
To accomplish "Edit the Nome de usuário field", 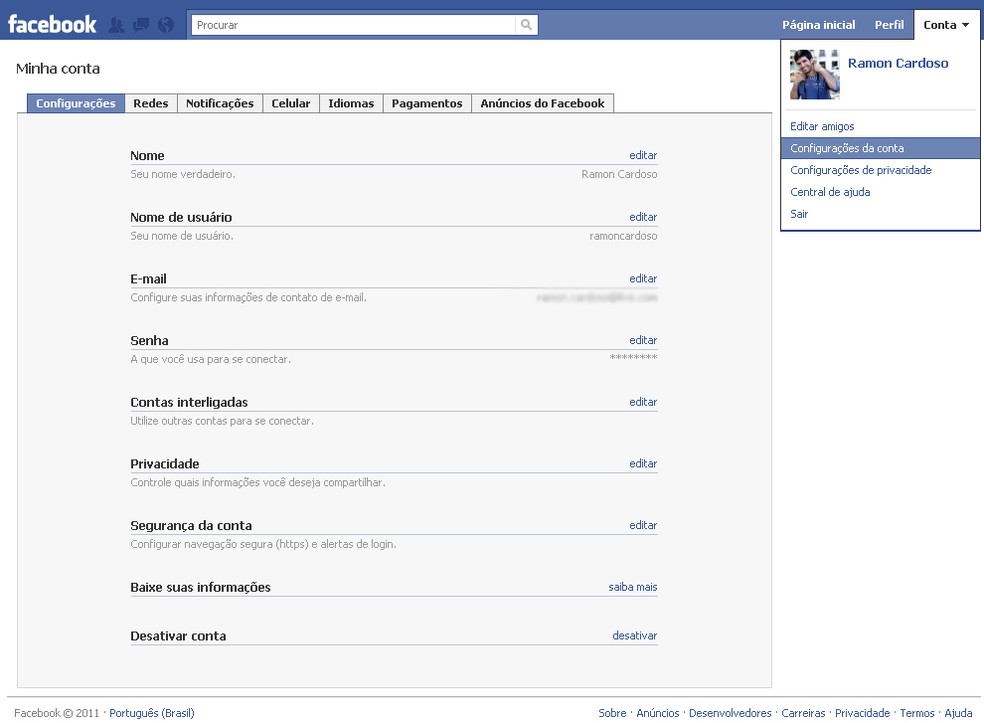I will [643, 216].
